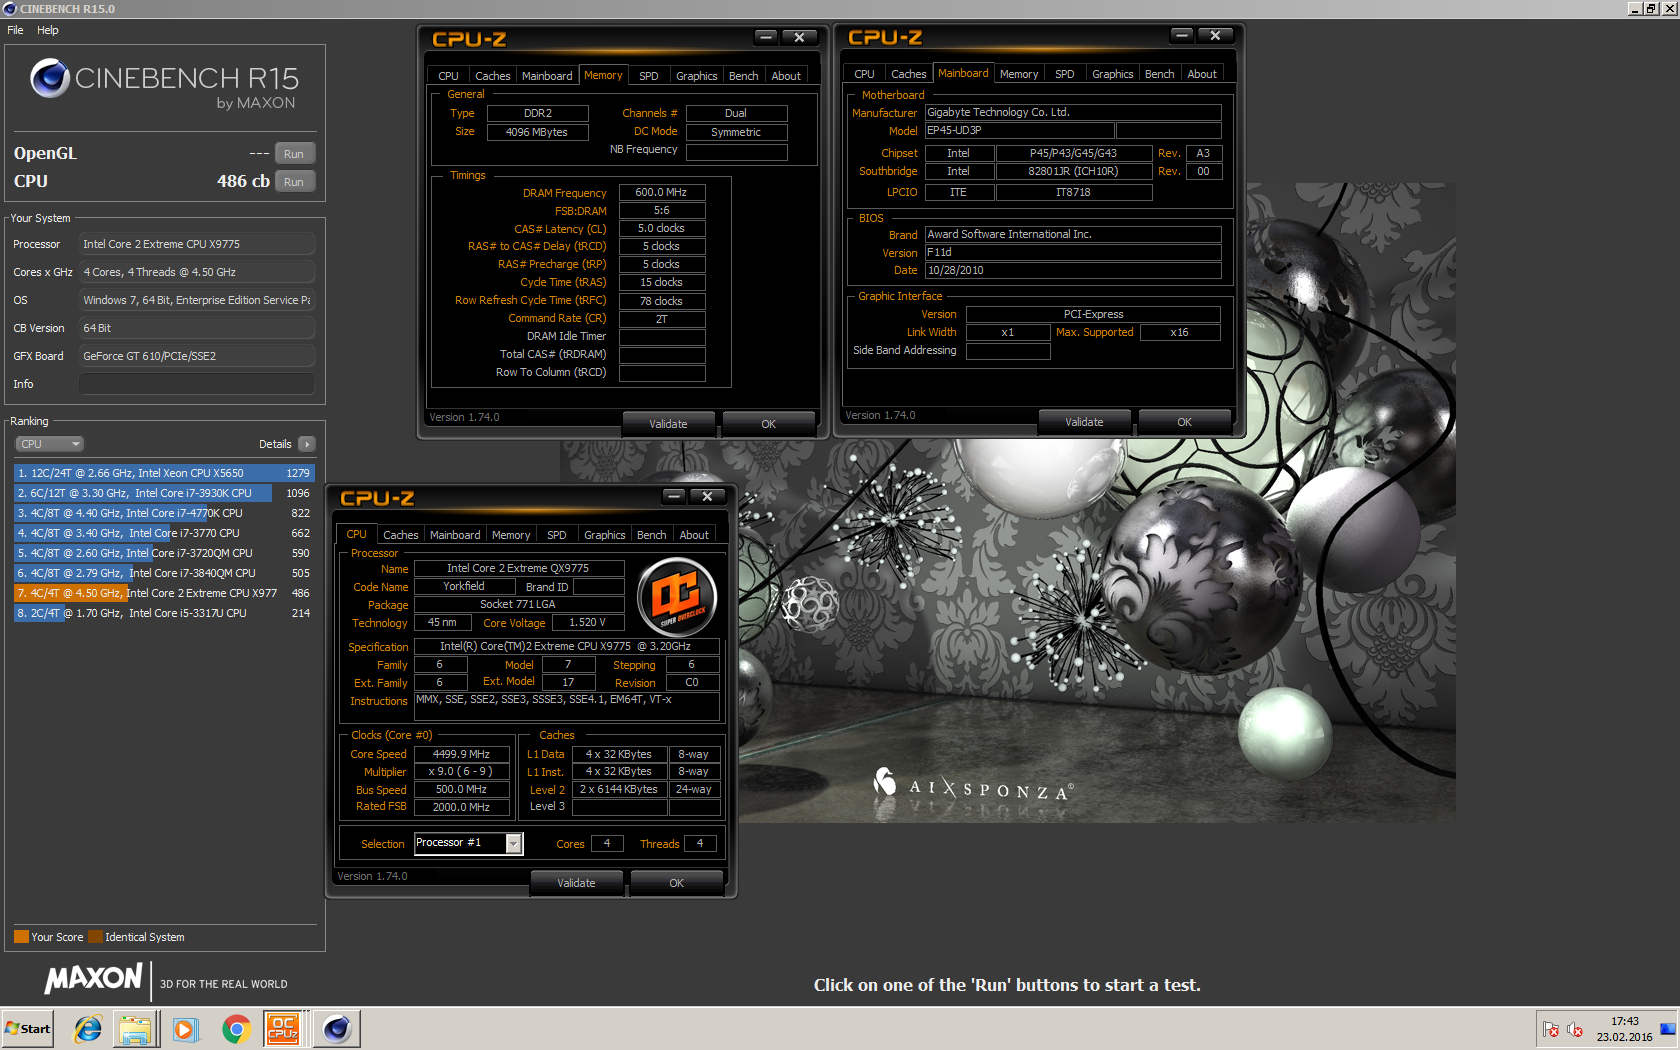Minimize the Mainboard CPU-Z window
The height and width of the screenshot is (1050, 1680).
pyautogui.click(x=1182, y=35)
